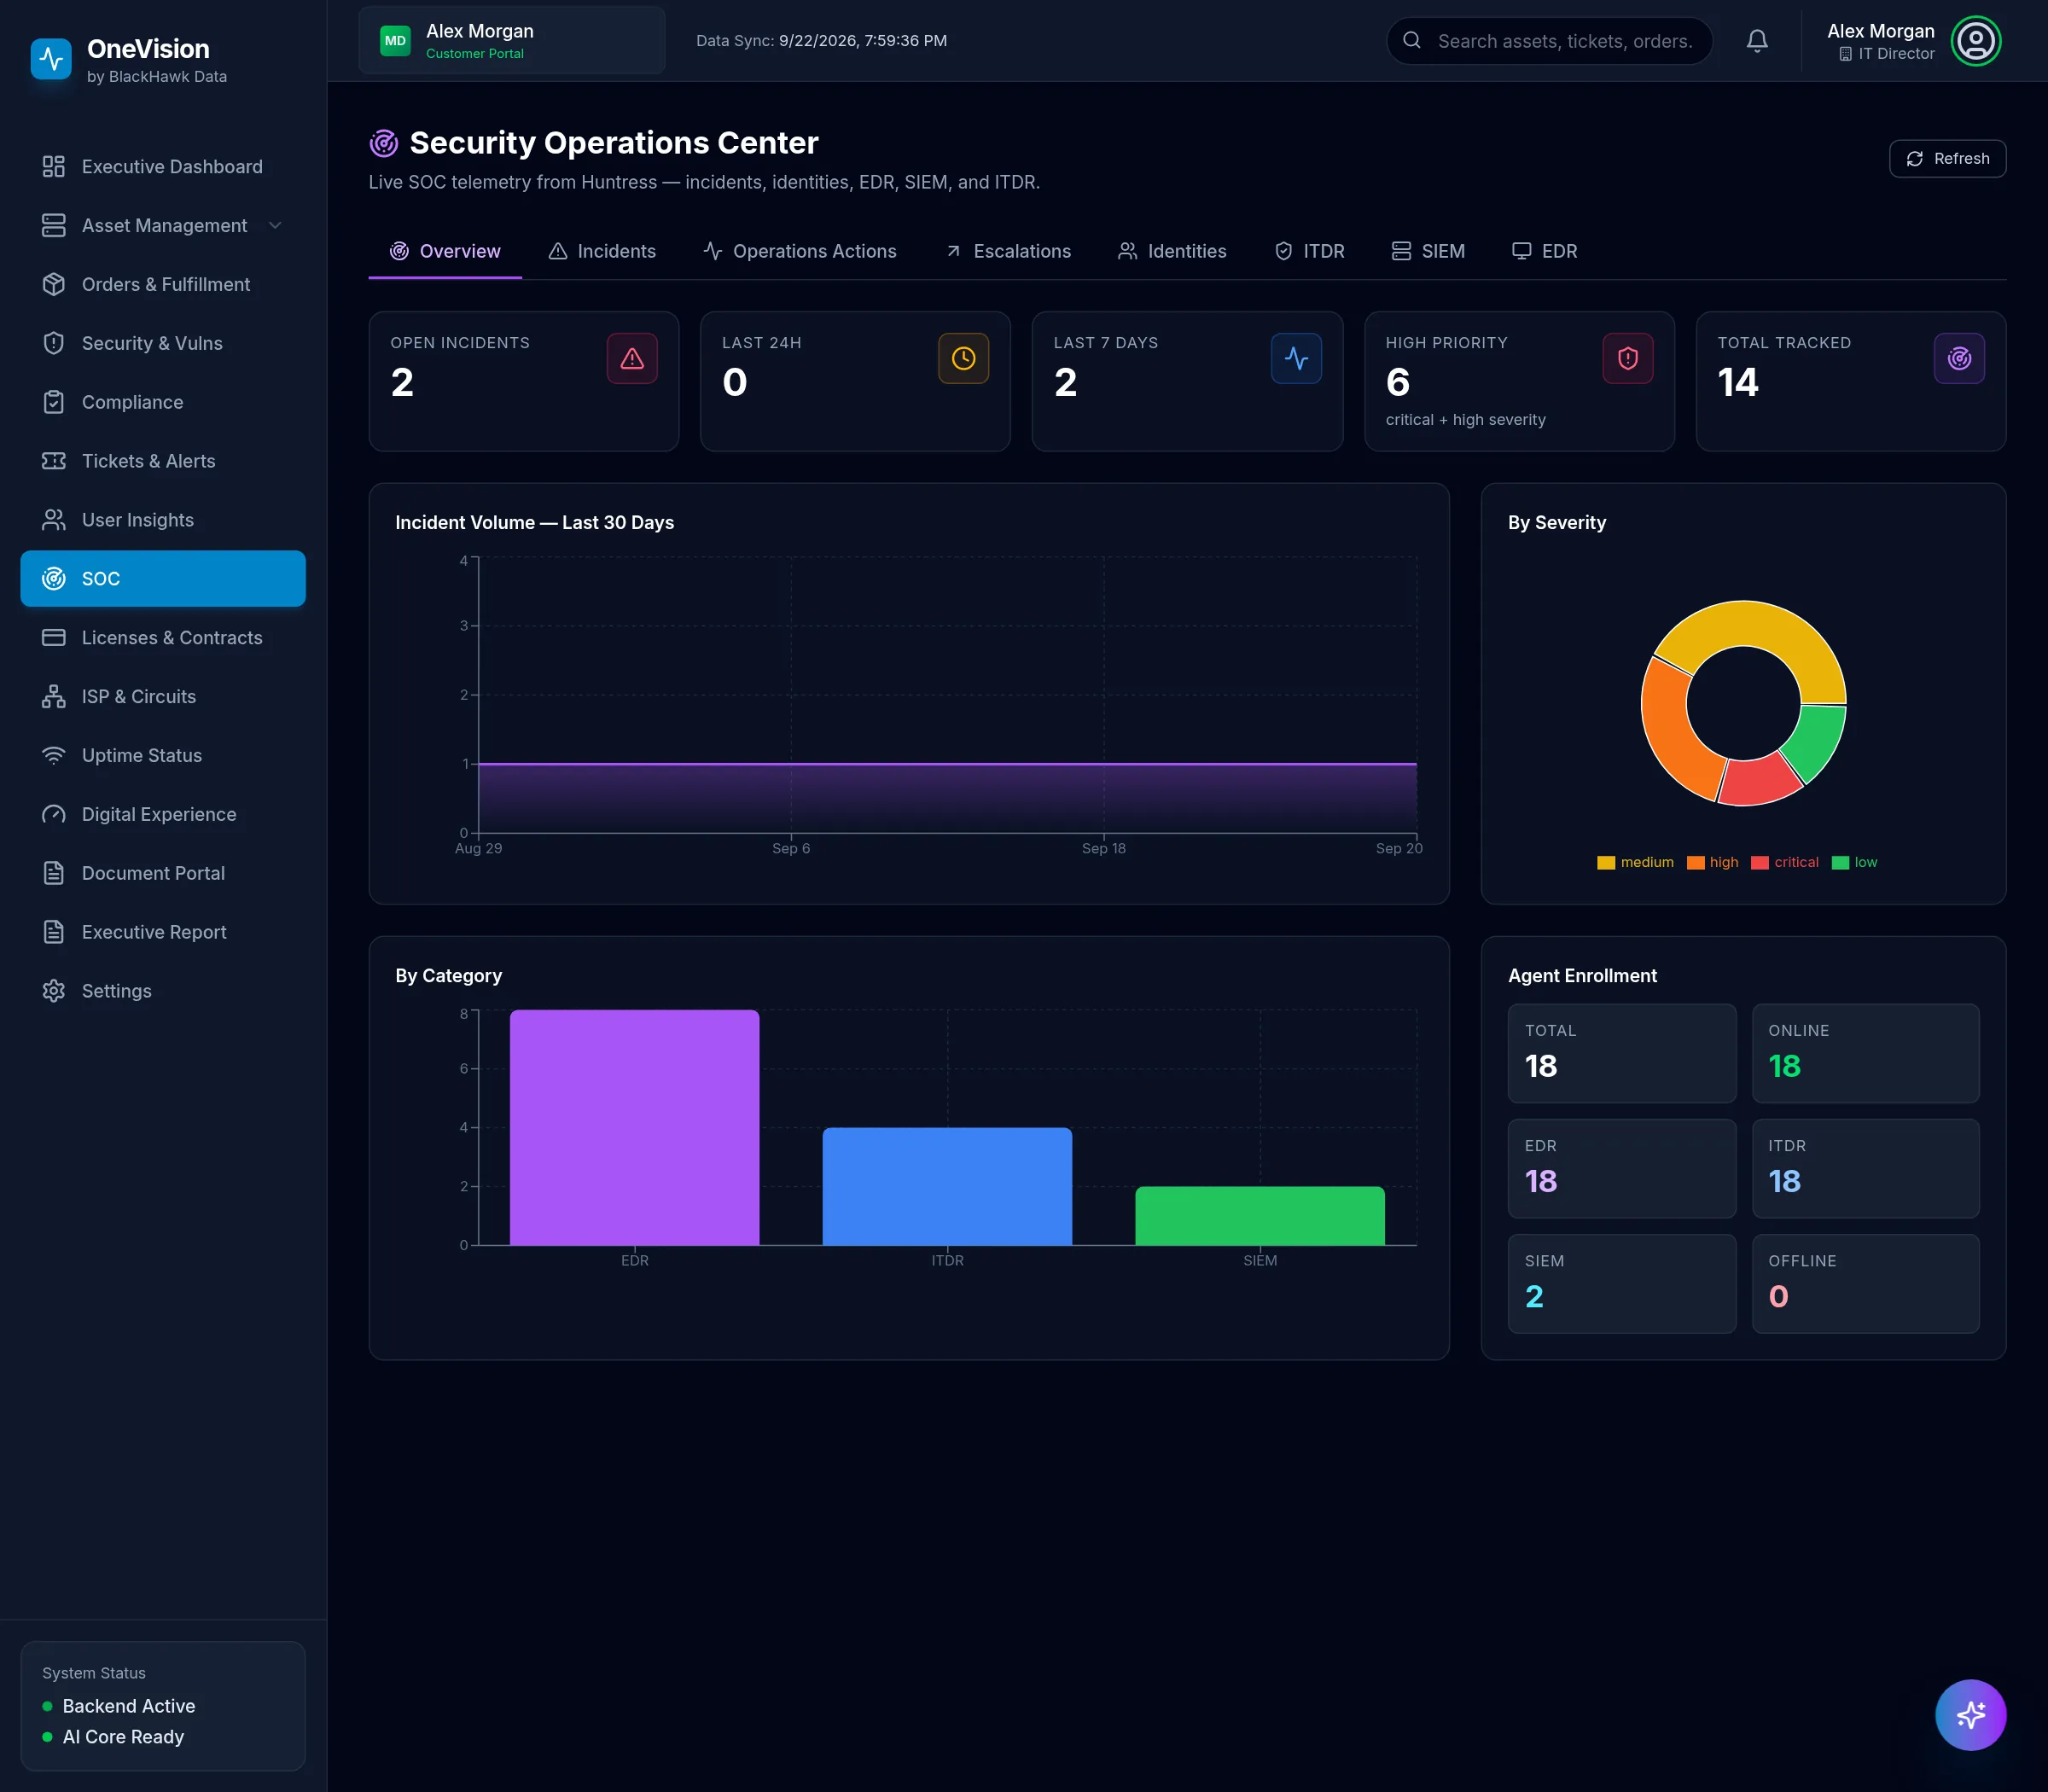Screen dimensions: 2048x1792
Task: Click the SIEM enrollment card showing 2
Action: (1621, 1283)
